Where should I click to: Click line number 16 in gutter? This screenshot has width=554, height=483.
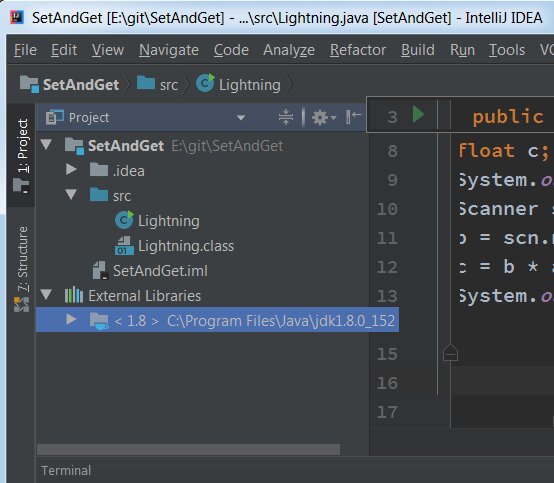click(x=387, y=383)
